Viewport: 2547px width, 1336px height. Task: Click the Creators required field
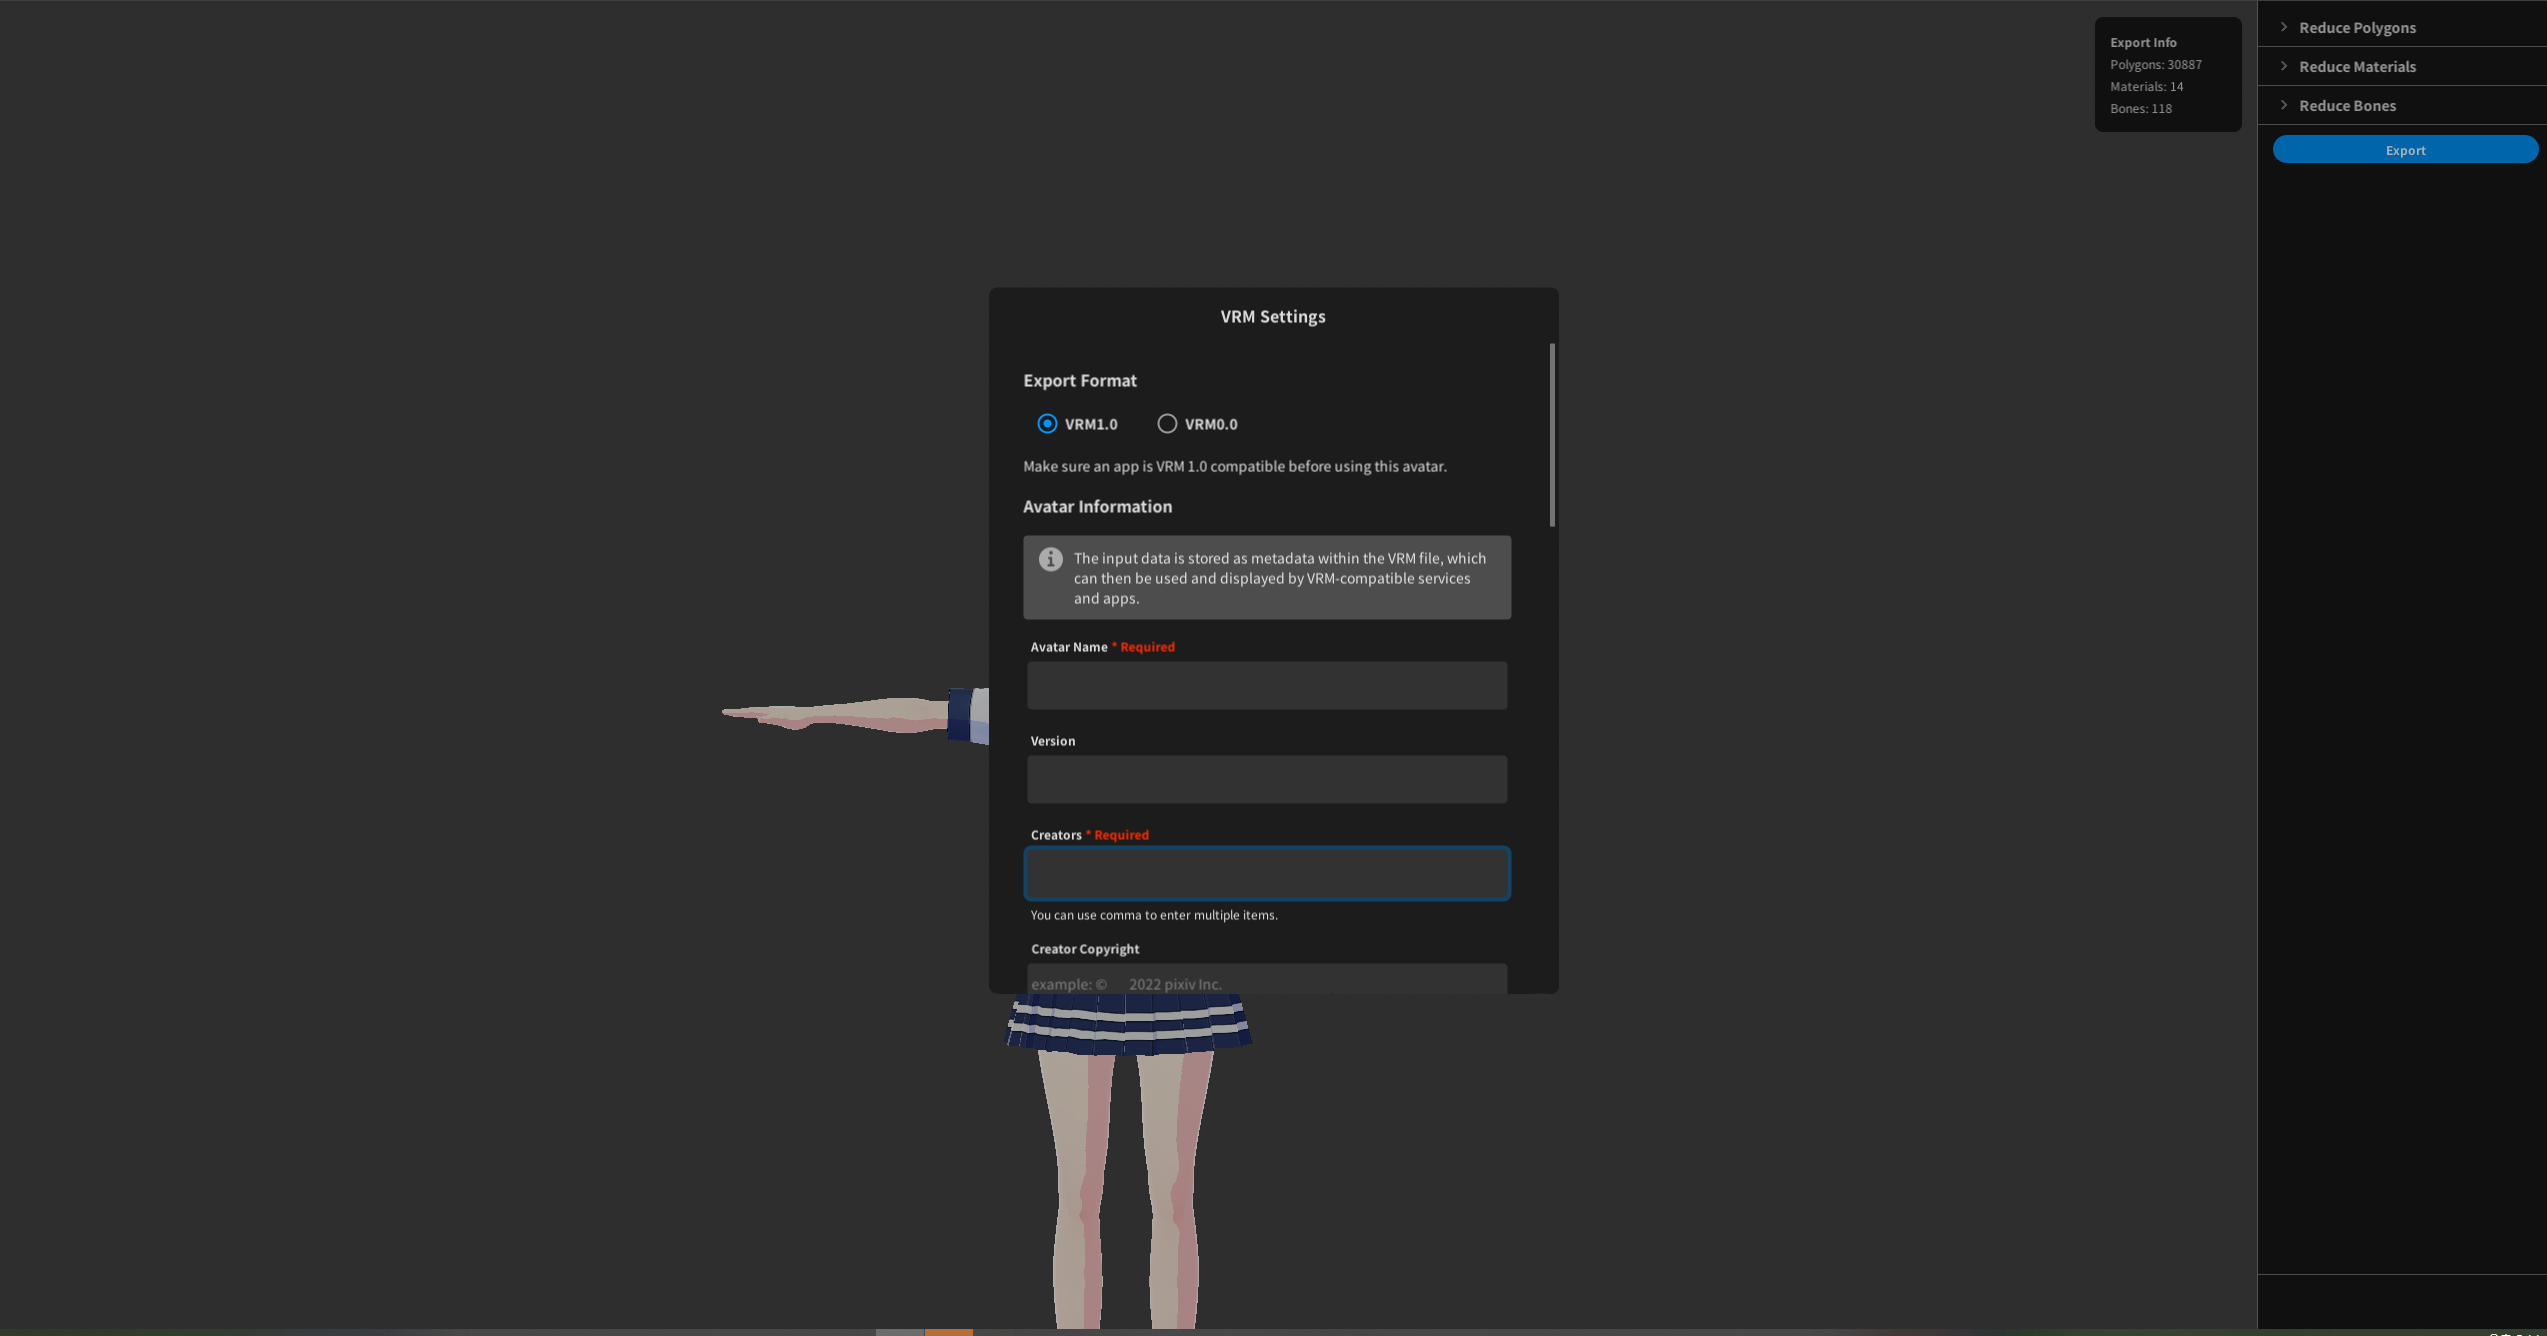click(x=1266, y=873)
